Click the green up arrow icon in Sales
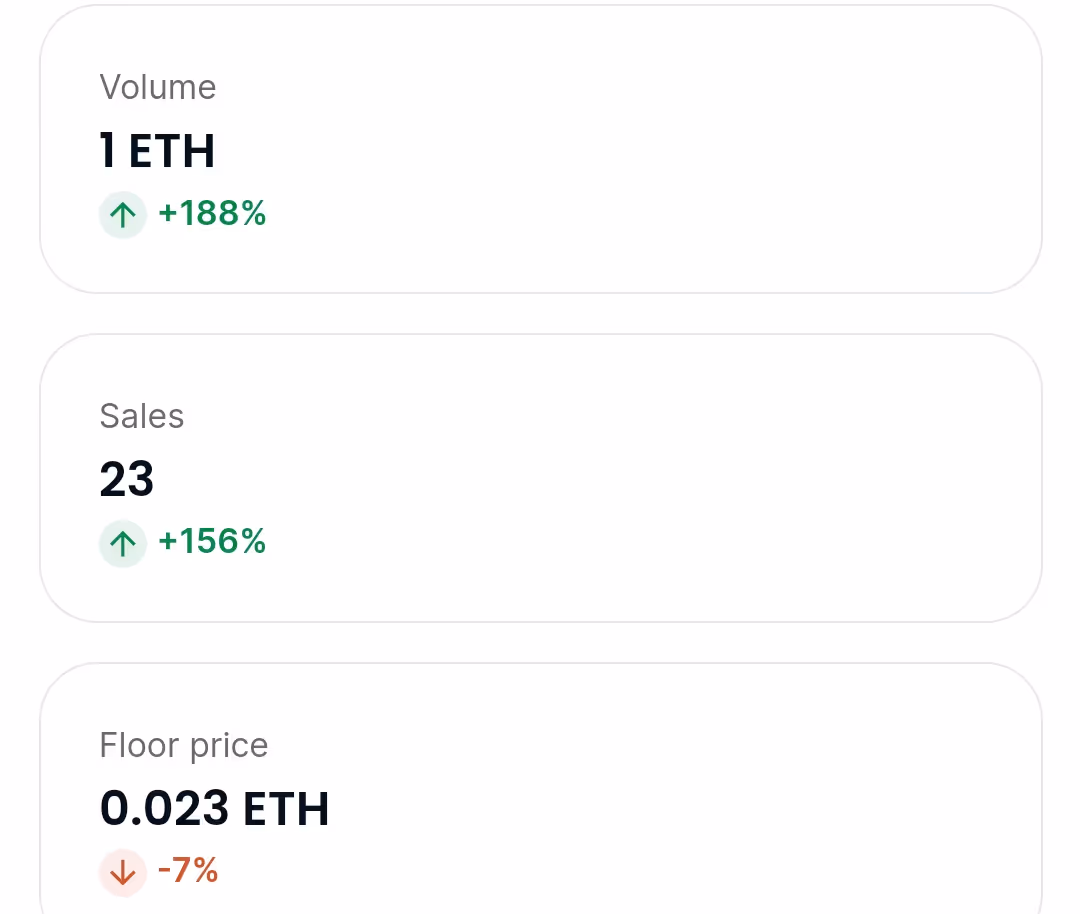1080x914 pixels. tap(123, 543)
